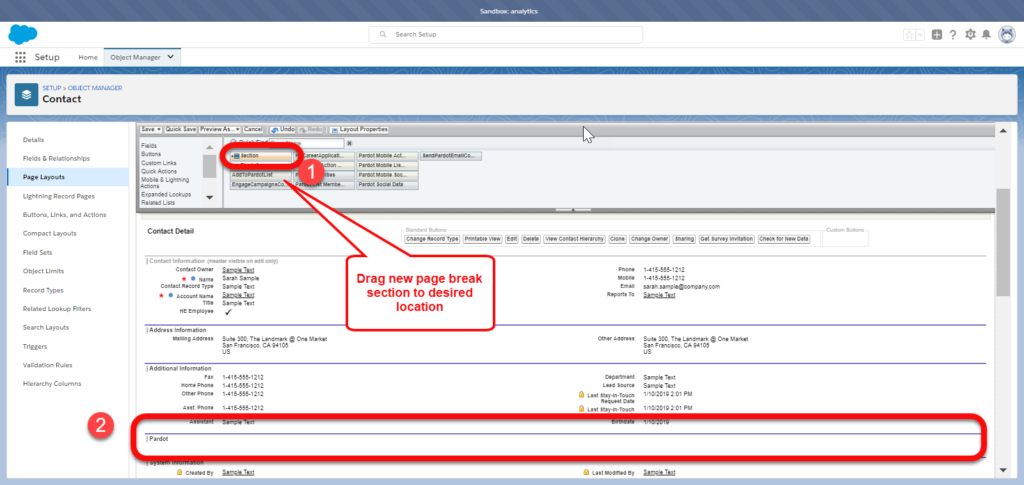Click the Search Setup field
1024x485 pixels.
pyautogui.click(x=505, y=35)
